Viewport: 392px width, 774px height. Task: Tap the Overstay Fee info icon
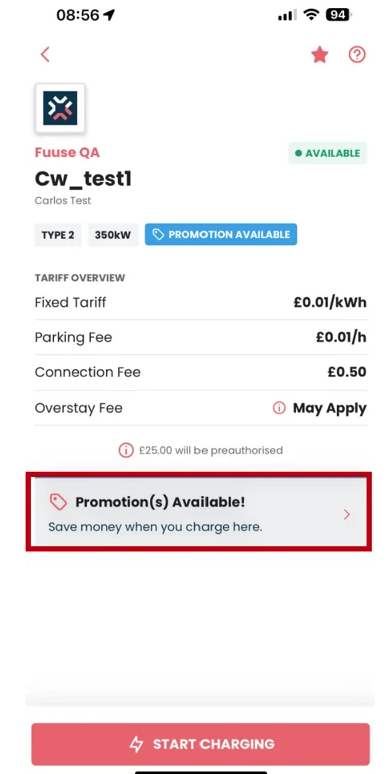click(x=279, y=408)
